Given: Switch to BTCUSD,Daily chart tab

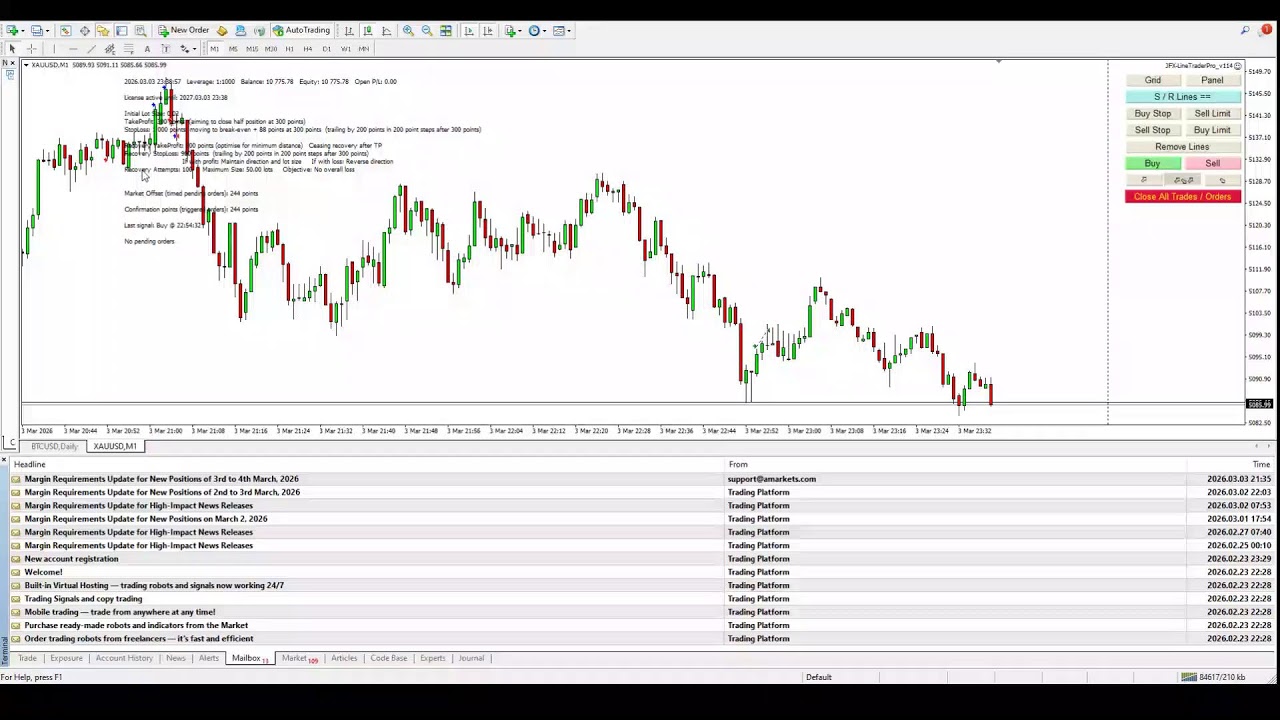Looking at the screenshot, I should 54,446.
